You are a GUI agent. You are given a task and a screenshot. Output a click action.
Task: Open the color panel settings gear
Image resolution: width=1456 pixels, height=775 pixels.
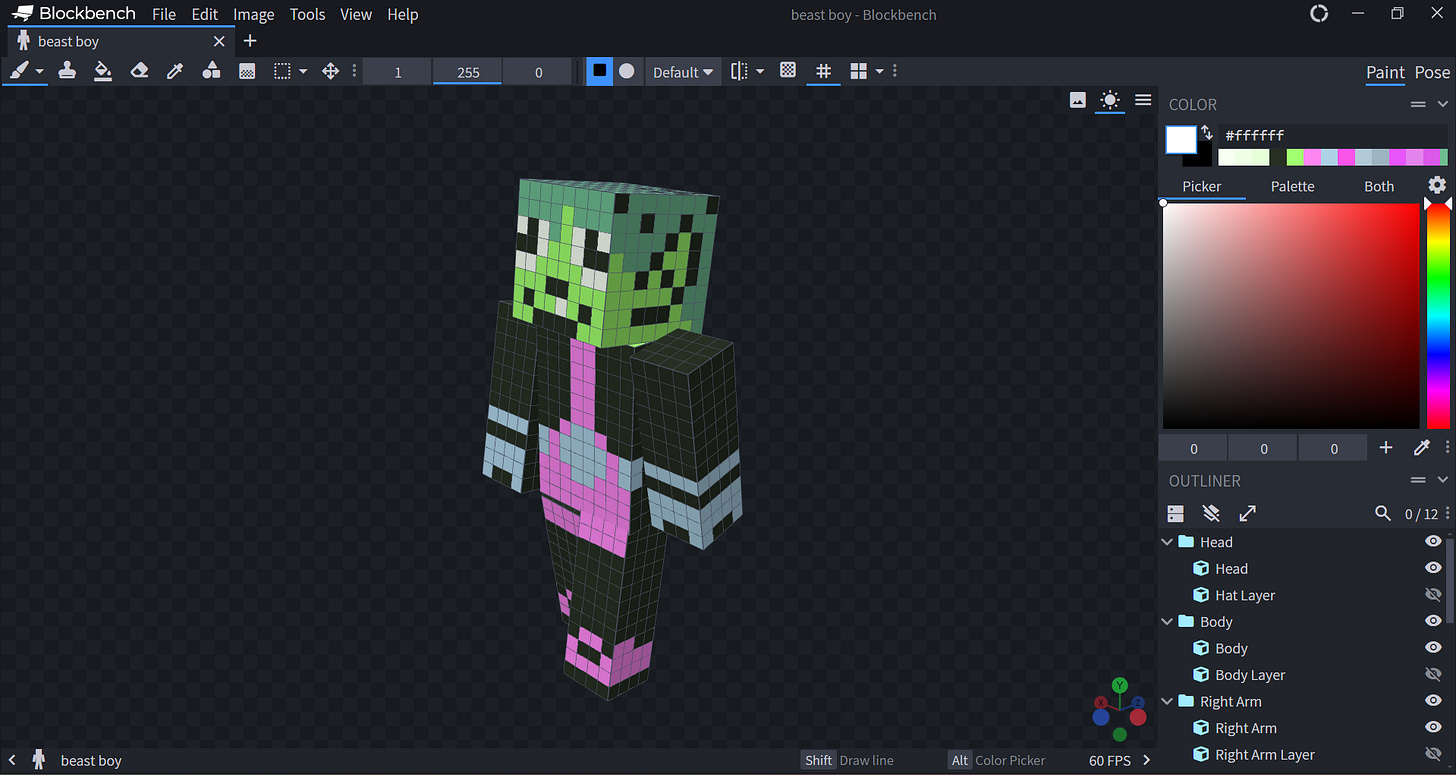coord(1437,185)
